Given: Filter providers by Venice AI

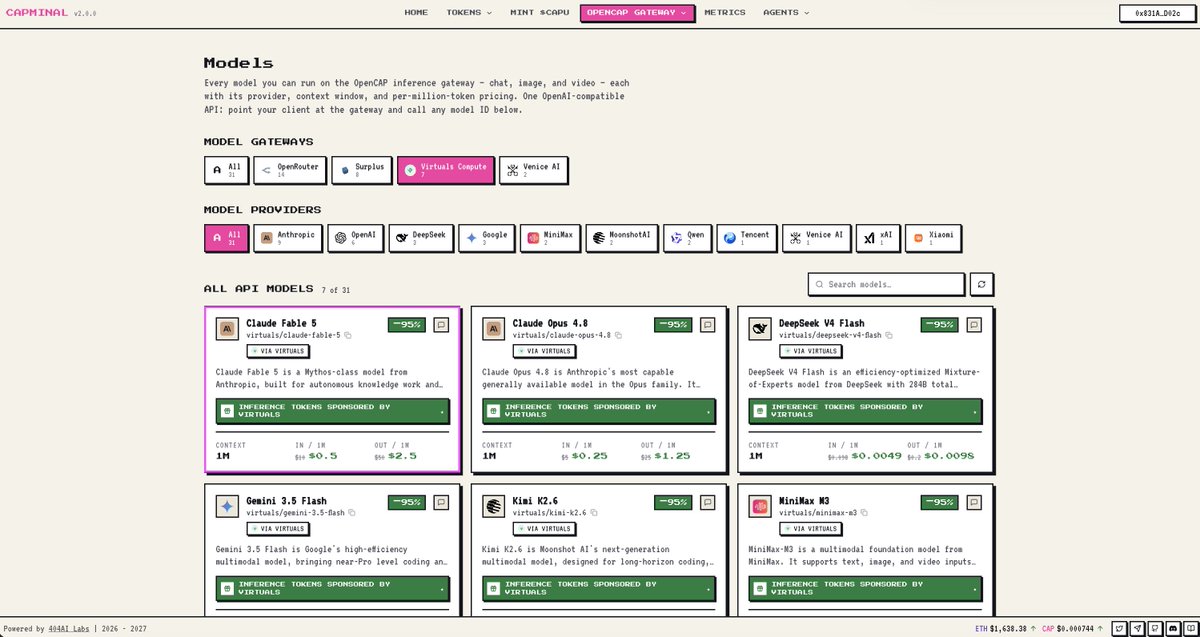Looking at the screenshot, I should click(x=816, y=238).
